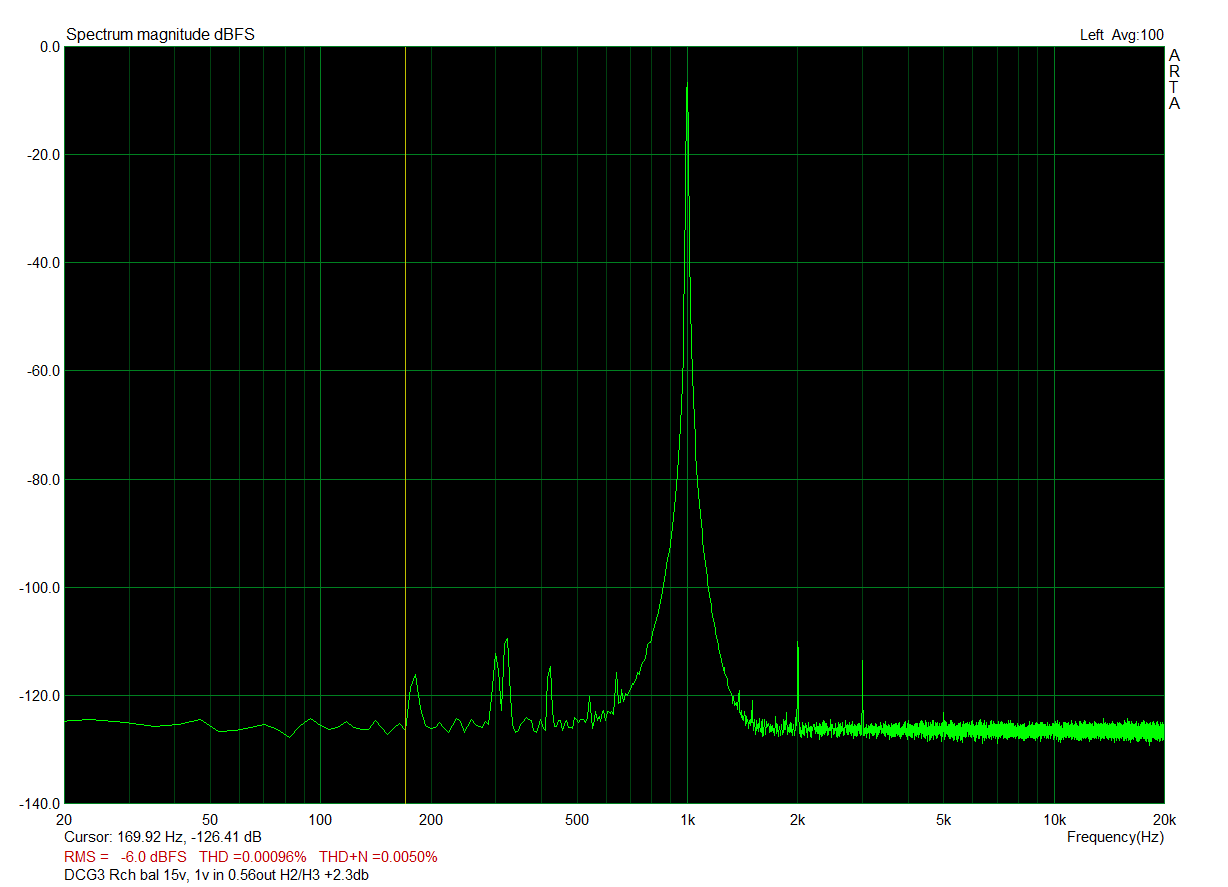Select the -120.0 y-axis label
This screenshot has height=887, width=1228.
[39, 696]
